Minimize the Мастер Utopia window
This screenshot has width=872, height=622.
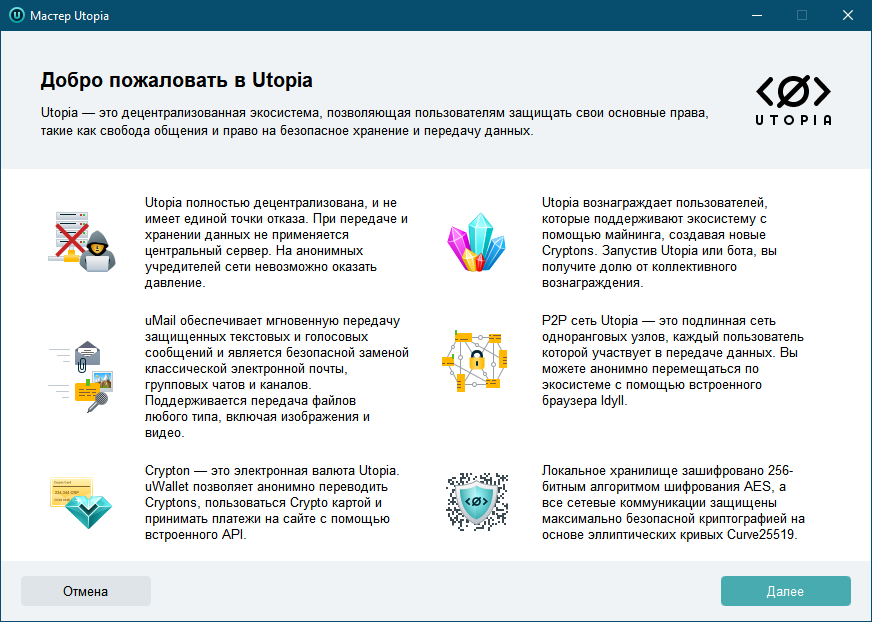point(757,15)
